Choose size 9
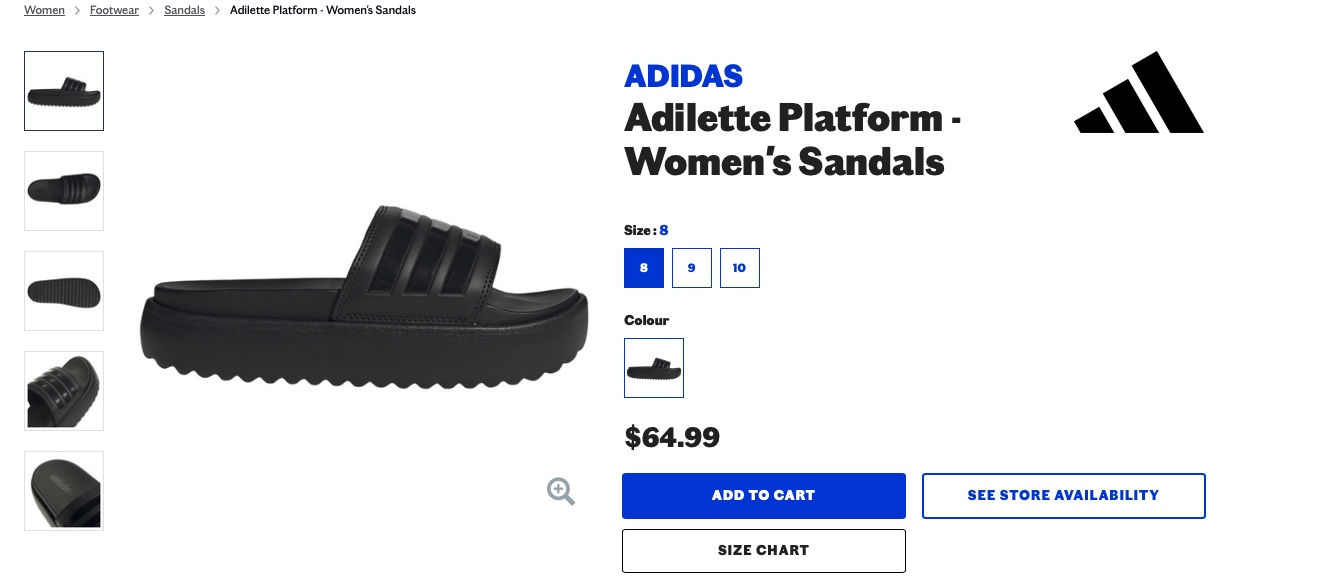Image resolution: width=1338 pixels, height=587 pixels. (x=692, y=268)
